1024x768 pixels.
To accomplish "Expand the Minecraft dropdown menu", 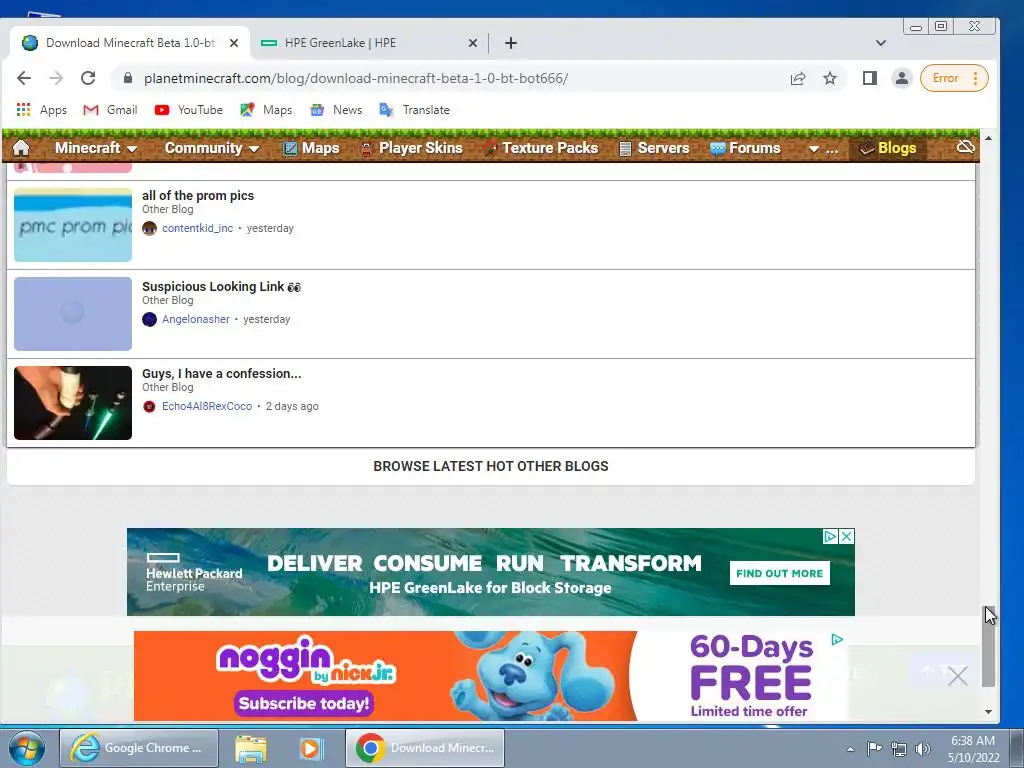I will pos(95,148).
